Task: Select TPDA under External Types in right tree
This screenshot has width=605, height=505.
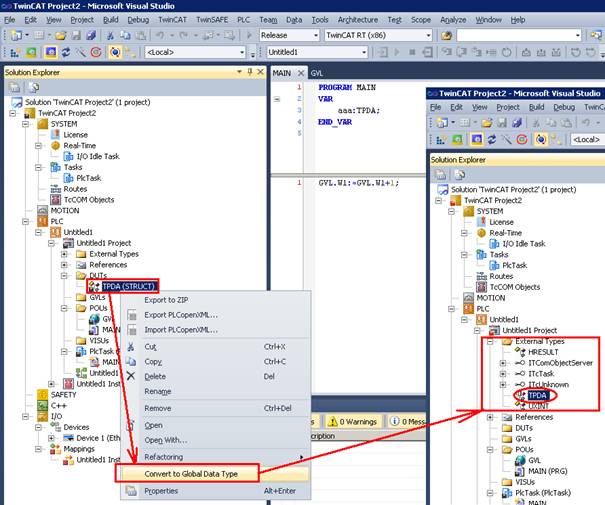Action: tap(539, 394)
